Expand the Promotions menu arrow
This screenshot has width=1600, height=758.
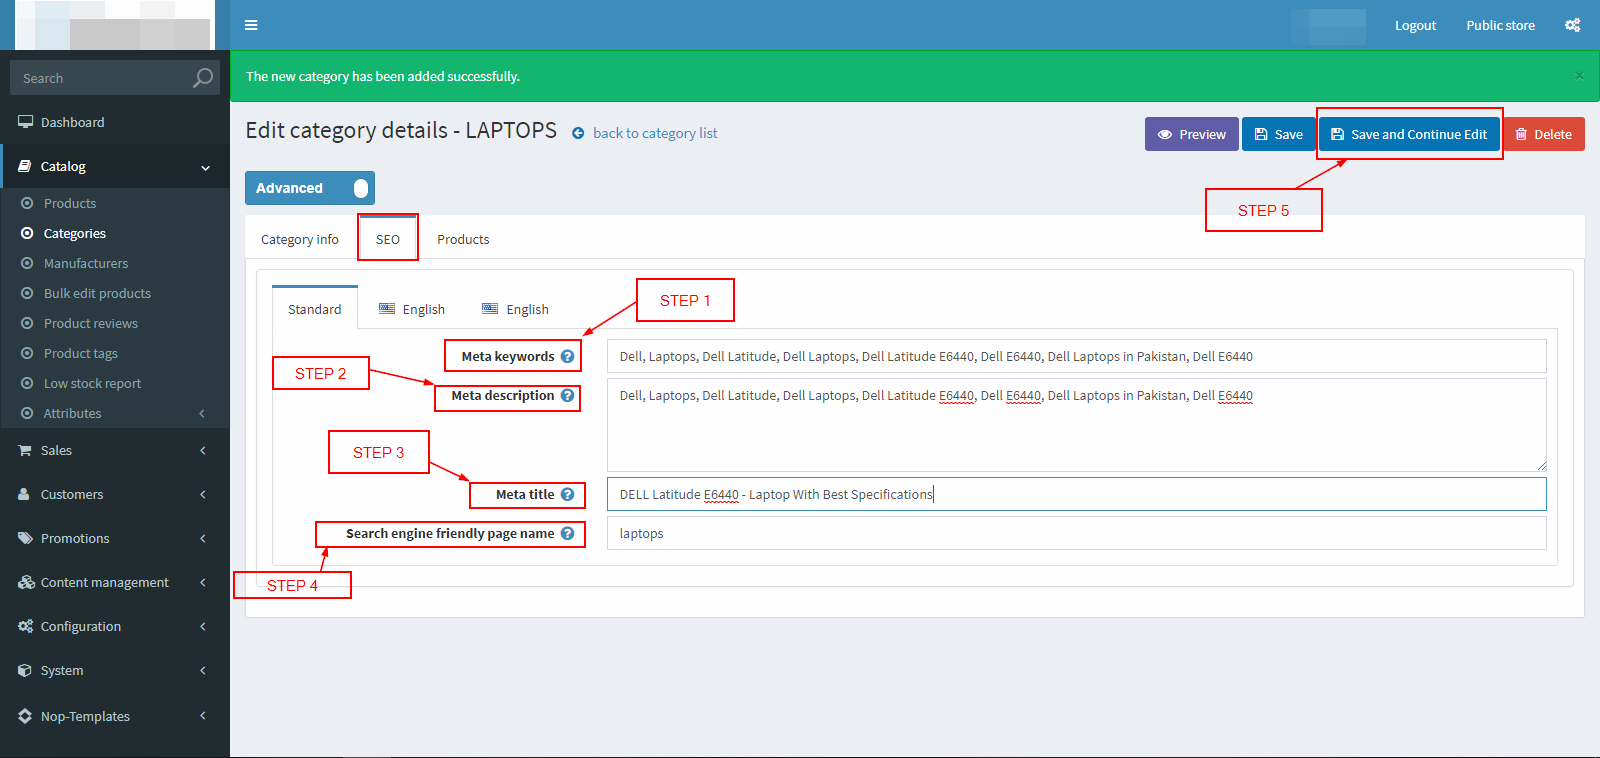pos(203,538)
